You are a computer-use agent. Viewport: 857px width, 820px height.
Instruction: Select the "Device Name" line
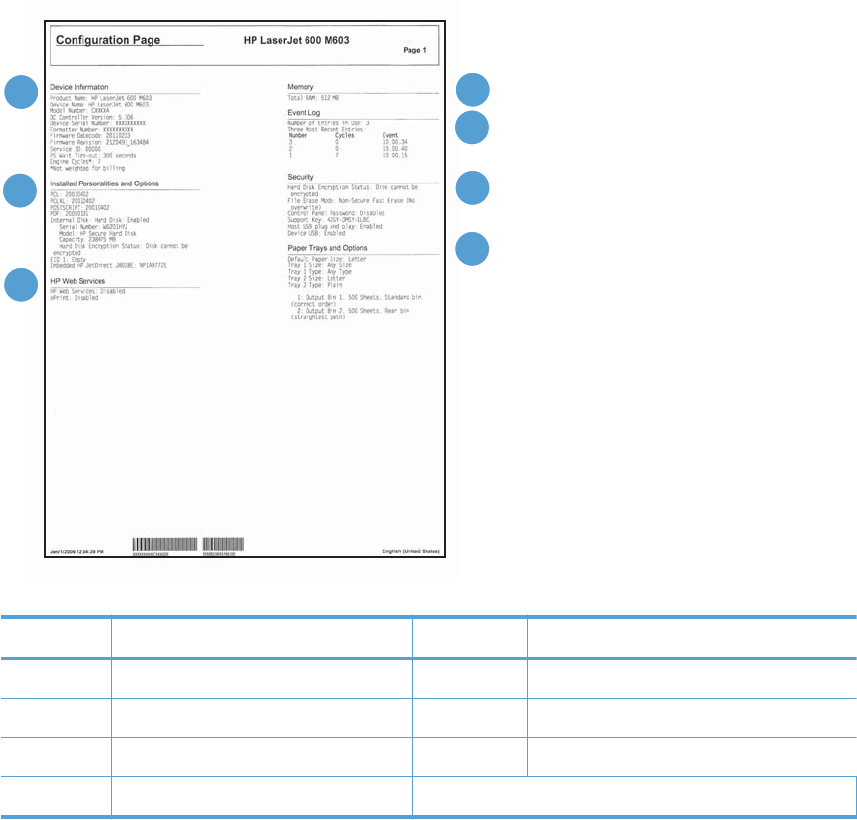click(99, 104)
